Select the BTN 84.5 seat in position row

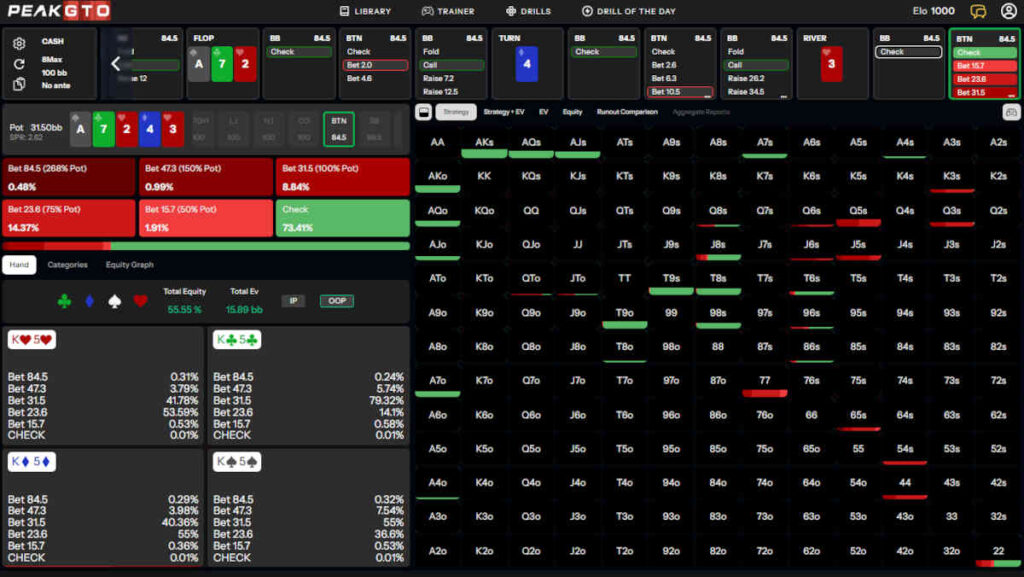coord(338,129)
